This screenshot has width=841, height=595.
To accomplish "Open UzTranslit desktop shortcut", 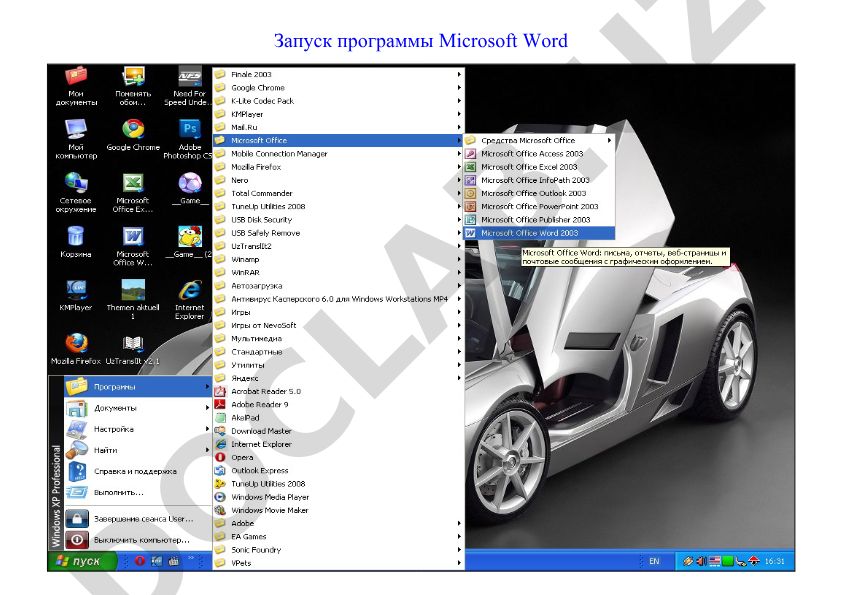I will coord(132,349).
